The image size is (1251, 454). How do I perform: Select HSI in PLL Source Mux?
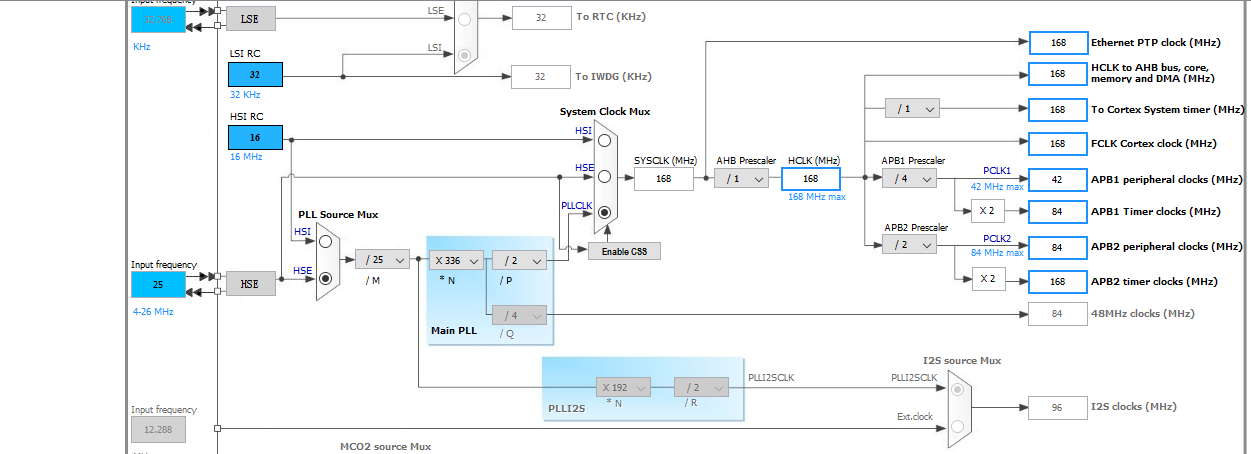(x=324, y=242)
